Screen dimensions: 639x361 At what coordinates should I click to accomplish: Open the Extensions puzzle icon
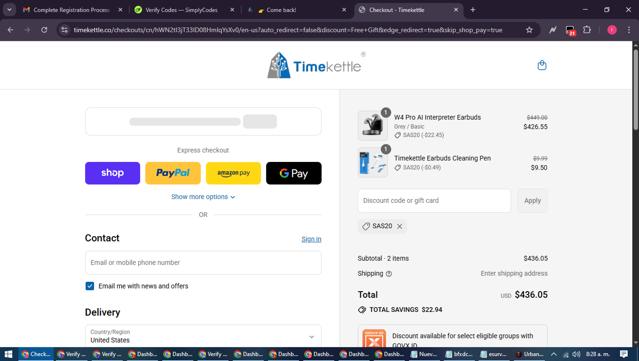(587, 30)
